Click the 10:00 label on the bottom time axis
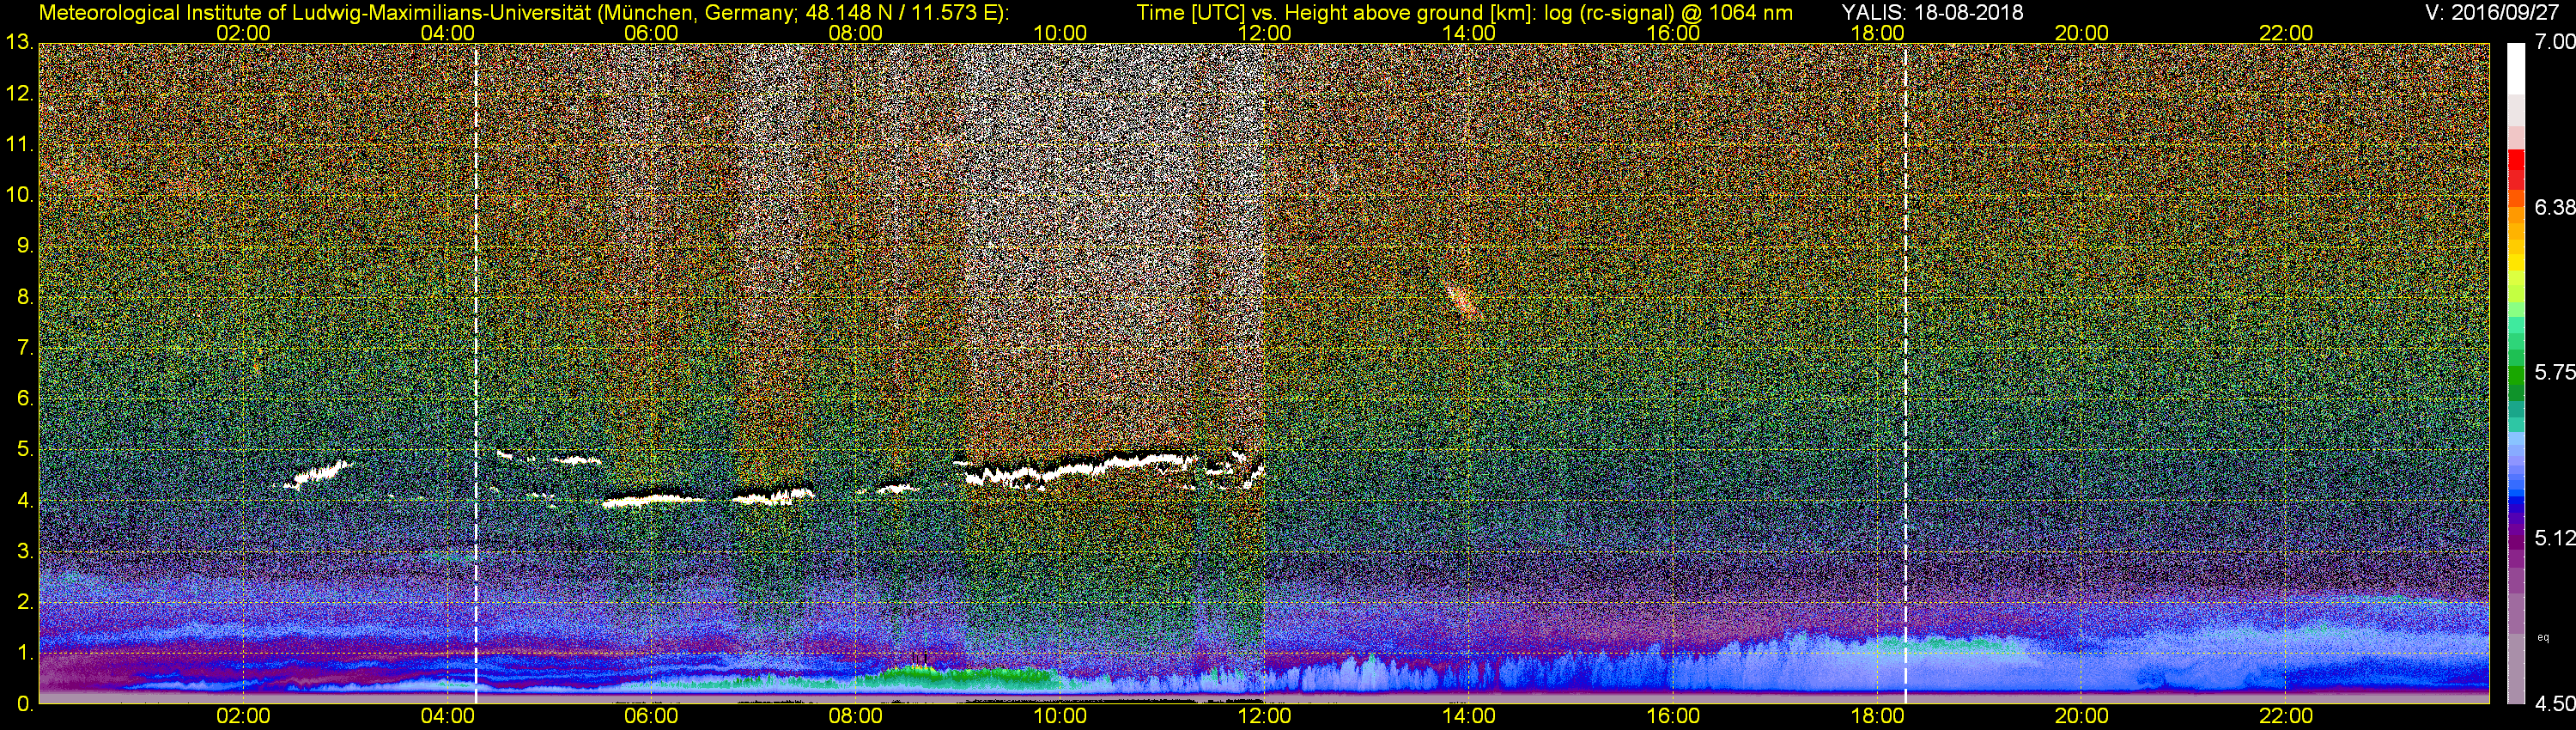The height and width of the screenshot is (730, 2576). [x=1060, y=716]
